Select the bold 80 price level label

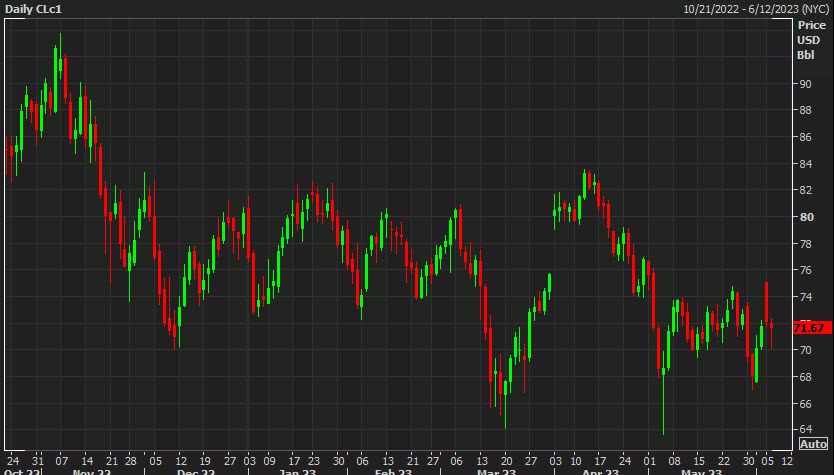click(806, 217)
